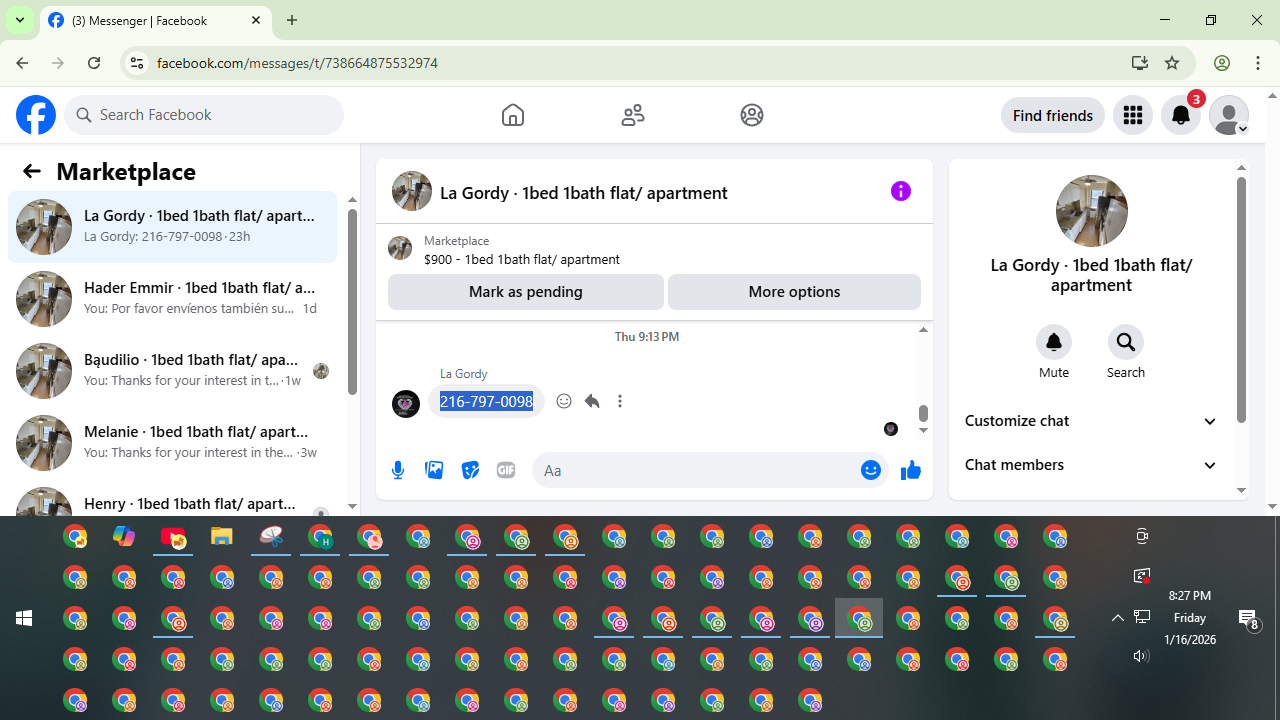Mute this conversation with bell icon
The image size is (1280, 720).
pyautogui.click(x=1054, y=342)
